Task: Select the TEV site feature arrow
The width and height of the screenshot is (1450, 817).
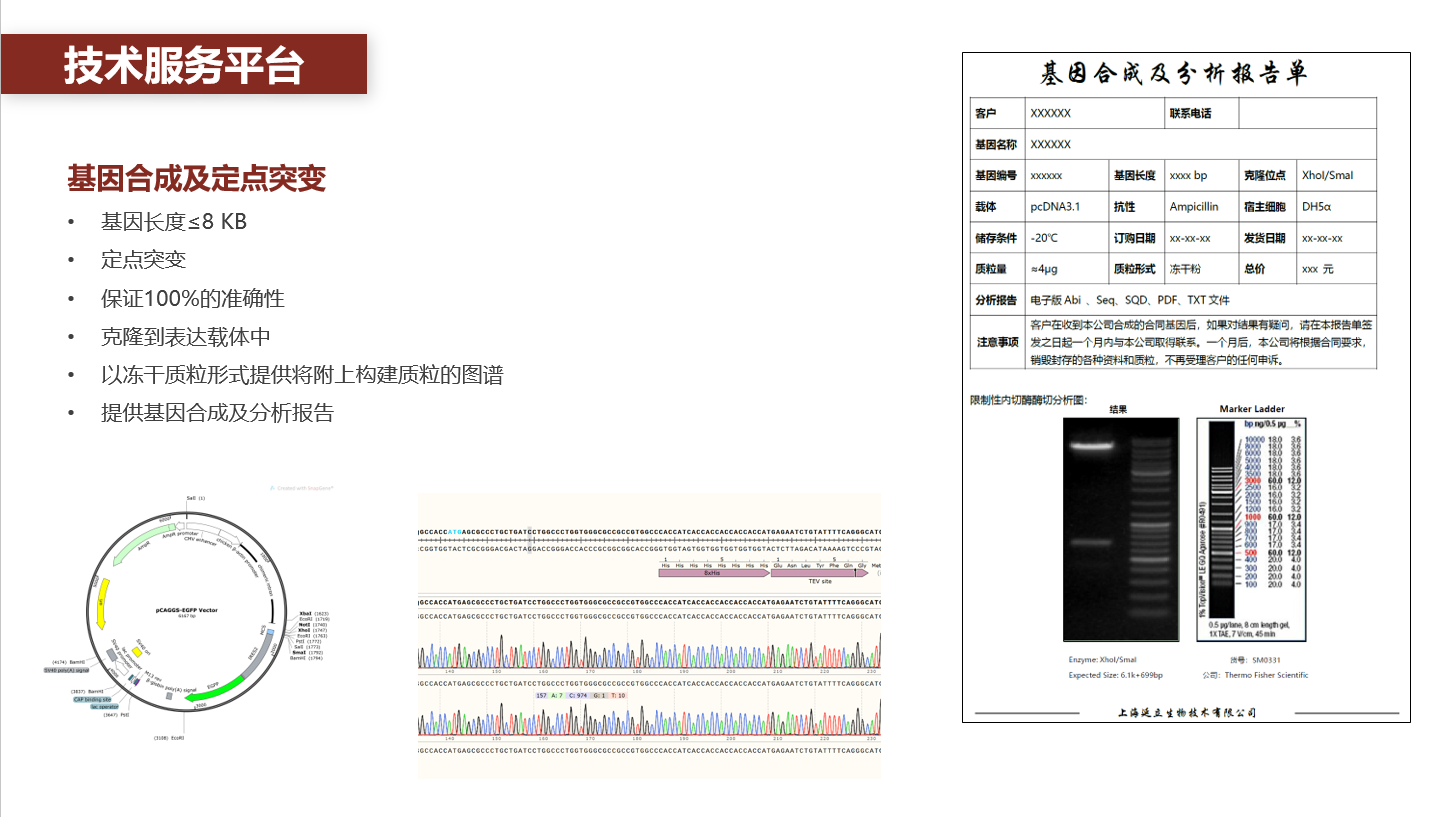Action: coord(811,573)
